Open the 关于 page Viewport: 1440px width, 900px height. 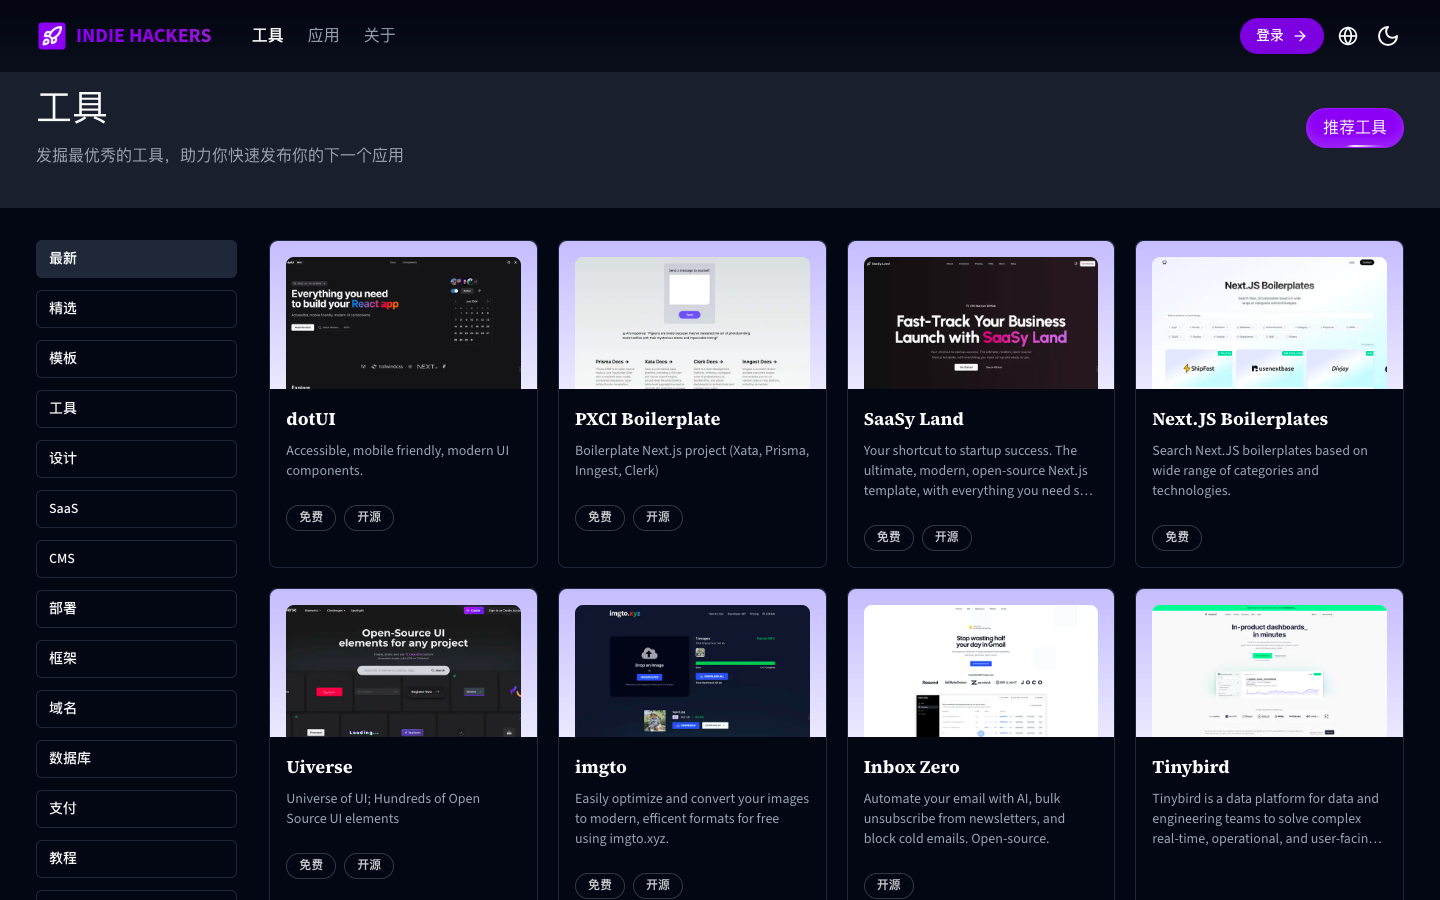pos(379,35)
